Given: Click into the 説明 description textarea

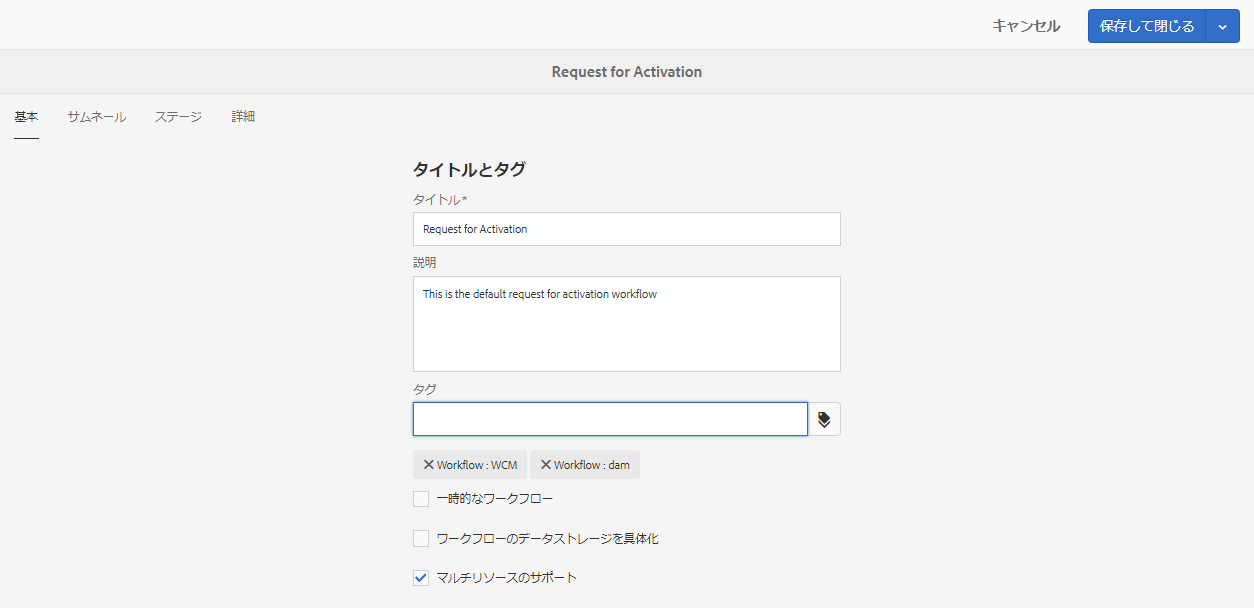Looking at the screenshot, I should (x=626, y=324).
